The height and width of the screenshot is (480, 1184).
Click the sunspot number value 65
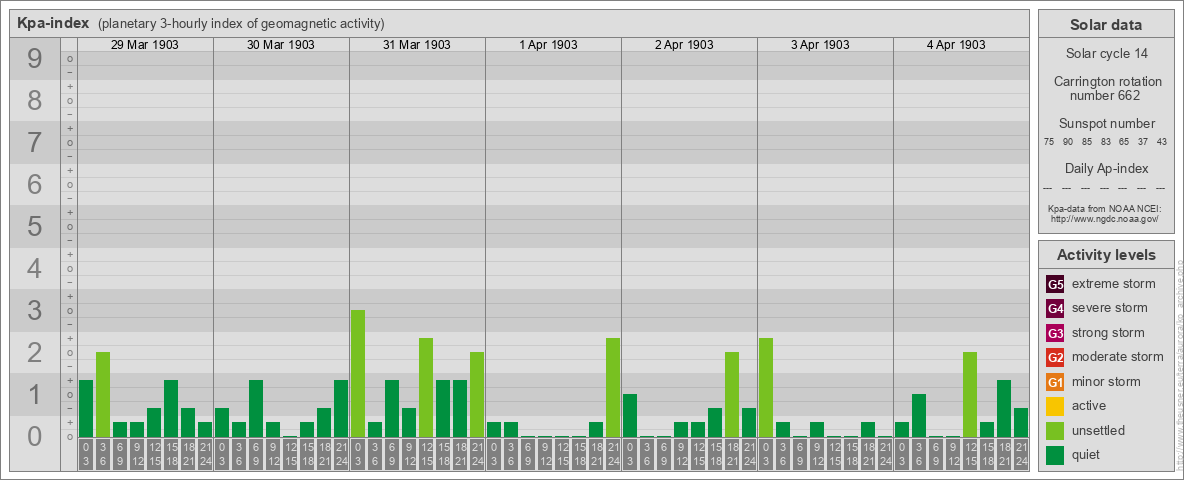point(1124,142)
